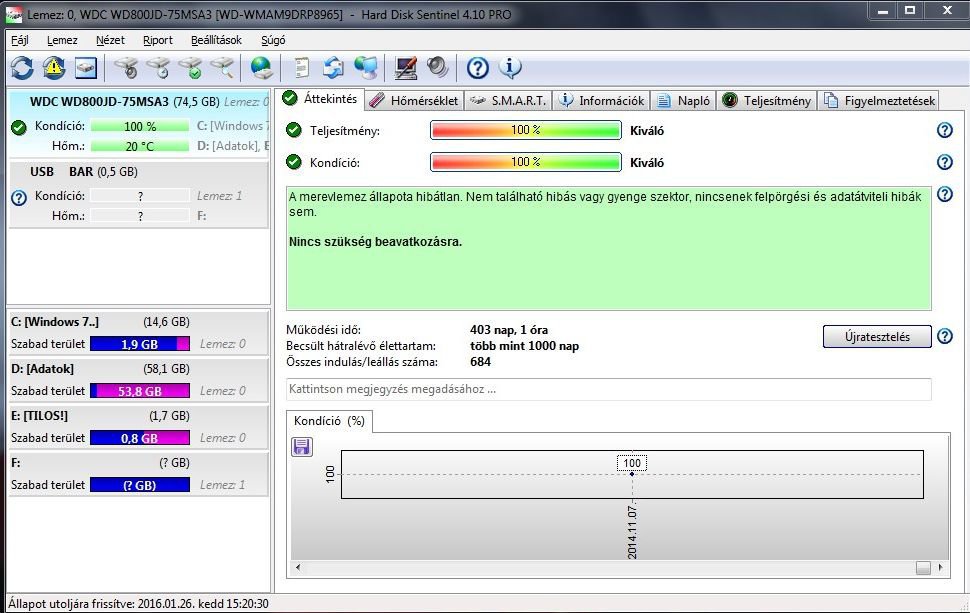Screen dimensions: 970x613
Task: Click the 403 nap, 1 óra value
Action: pos(509,330)
